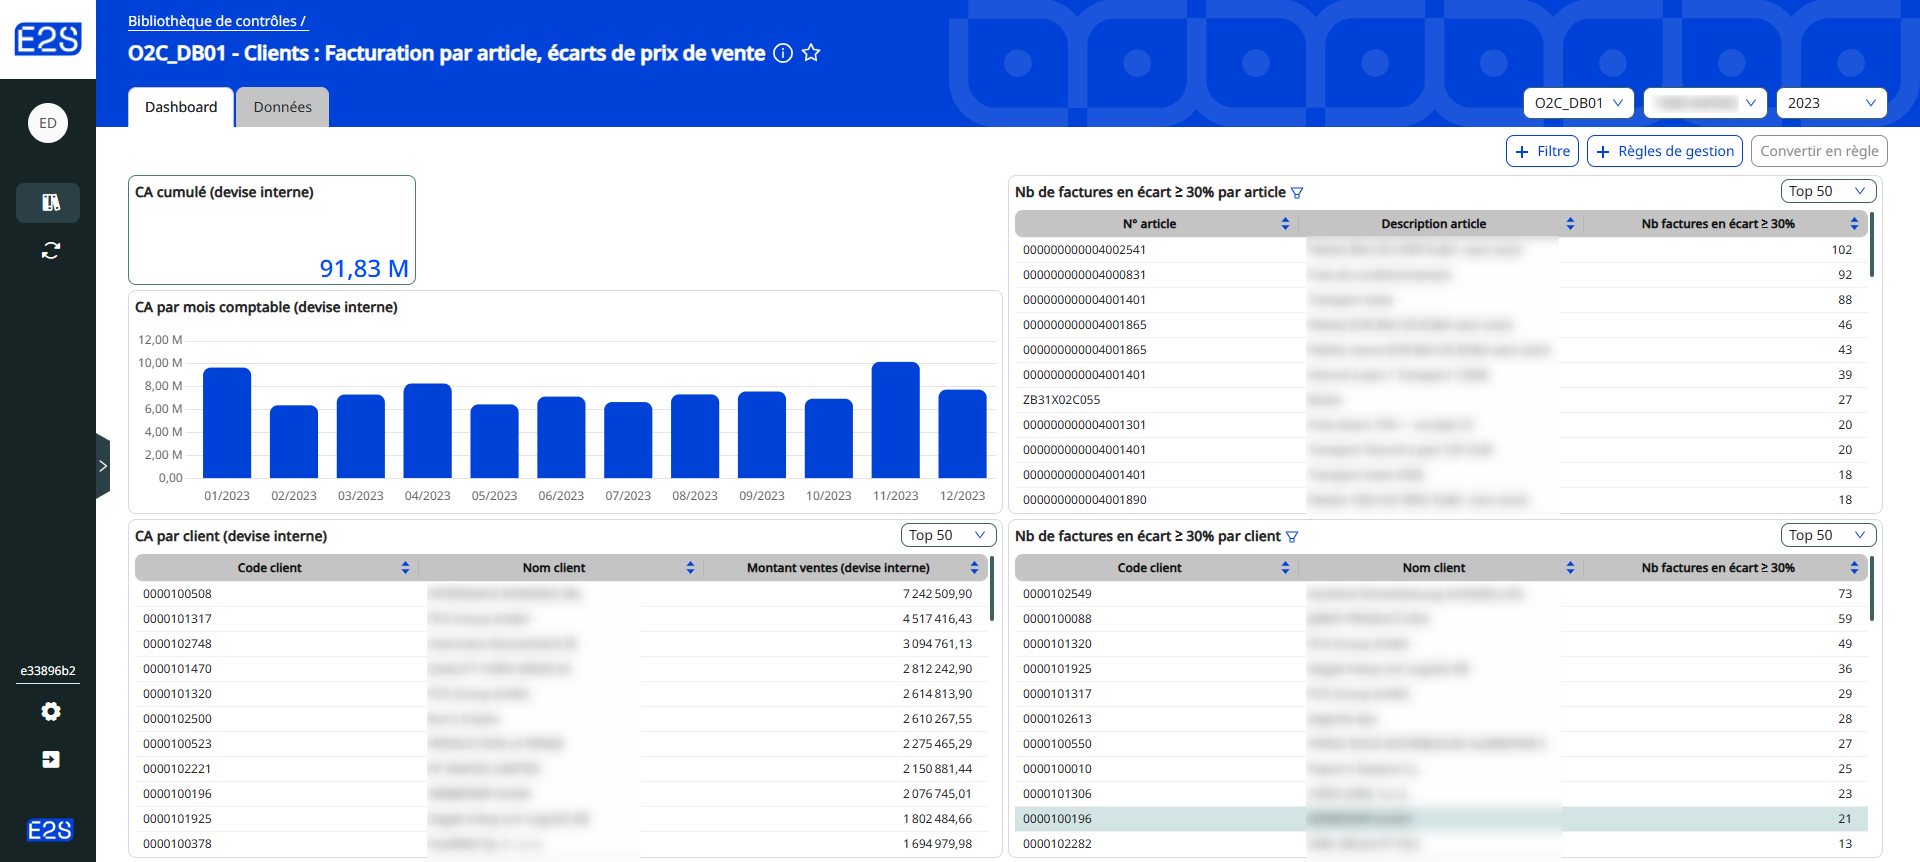This screenshot has width=1920, height=862.
Task: Open the O2C_DB01 control dropdown
Action: coord(1579,103)
